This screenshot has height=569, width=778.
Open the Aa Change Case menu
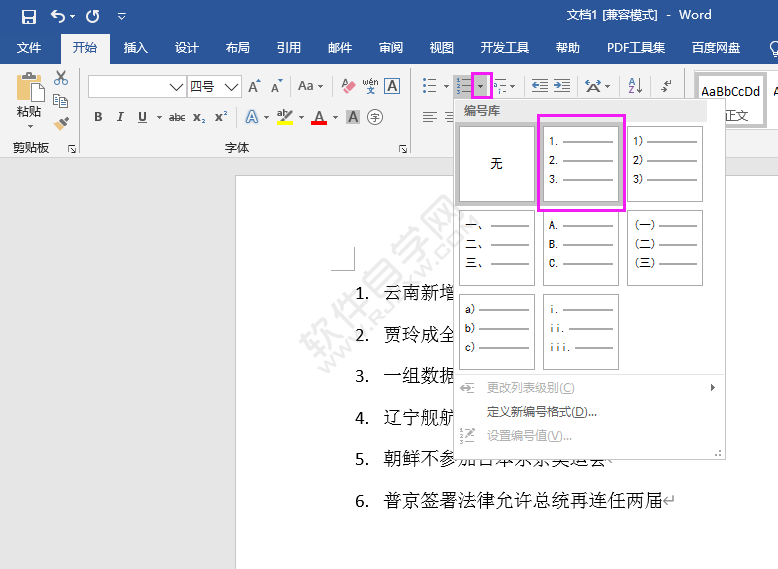coord(310,86)
